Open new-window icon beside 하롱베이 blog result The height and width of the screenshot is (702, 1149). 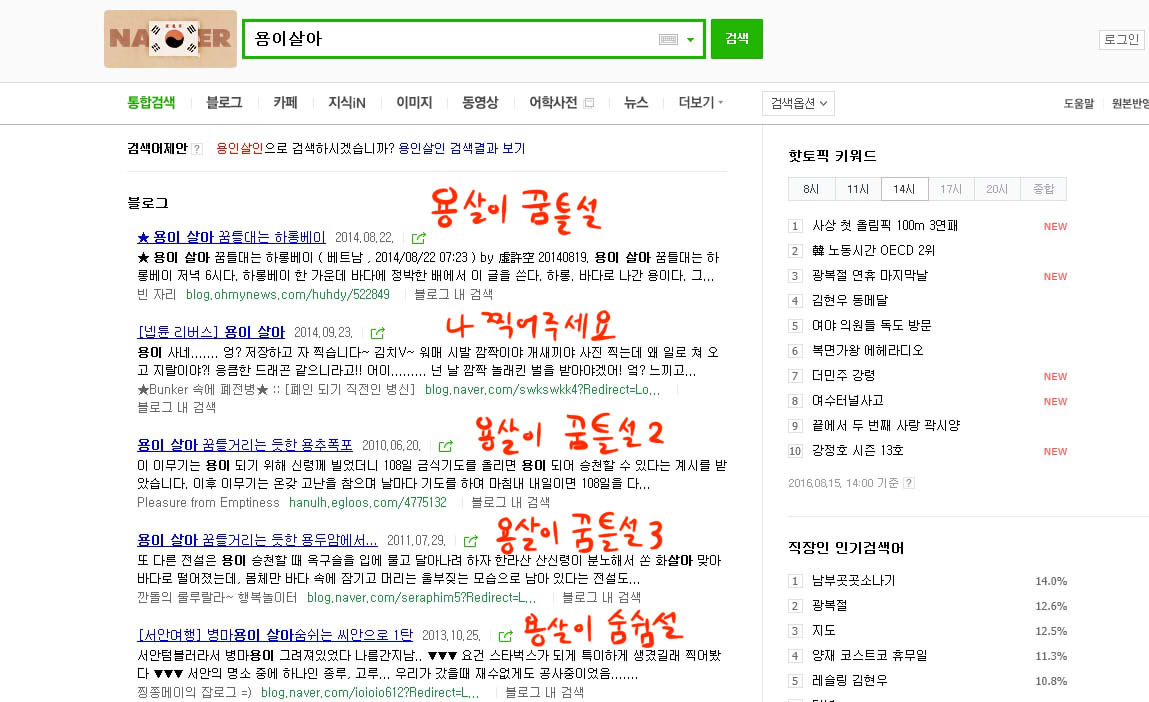419,238
